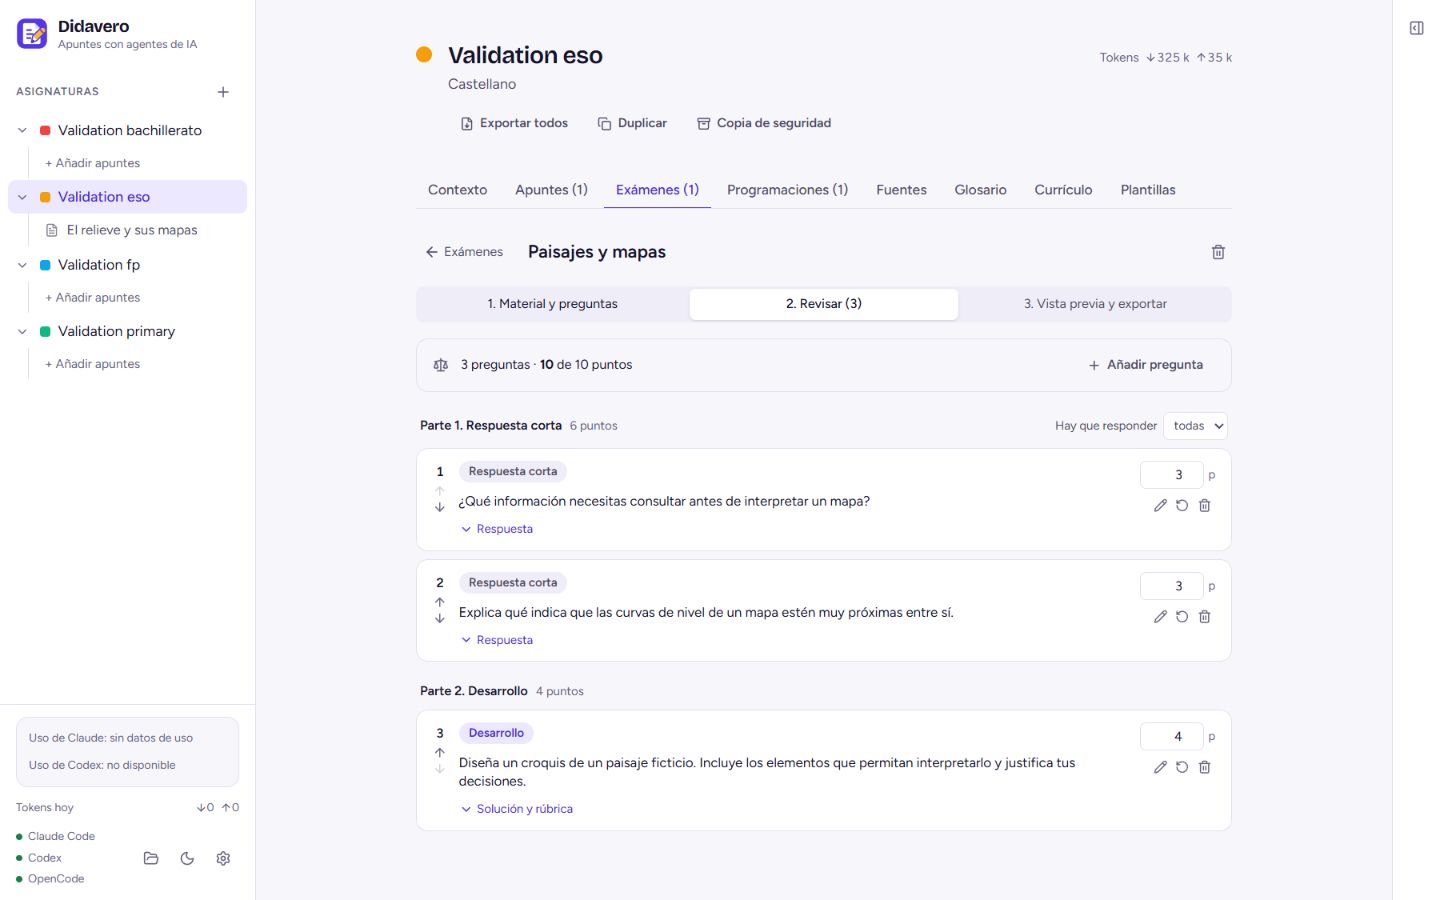Image resolution: width=1440 pixels, height=900 pixels.
Task: Collapse Validation bachillerato subject
Action: [22, 131]
